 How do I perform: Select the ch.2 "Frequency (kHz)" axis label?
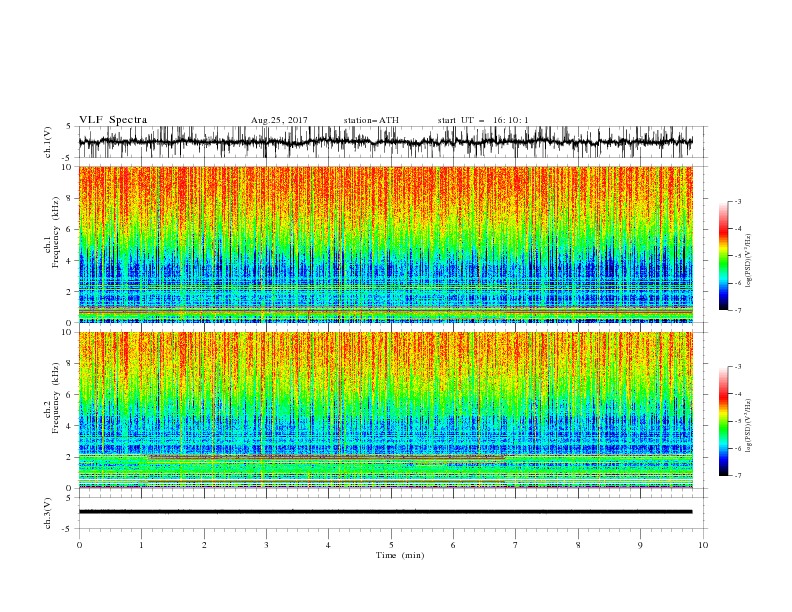(56, 397)
